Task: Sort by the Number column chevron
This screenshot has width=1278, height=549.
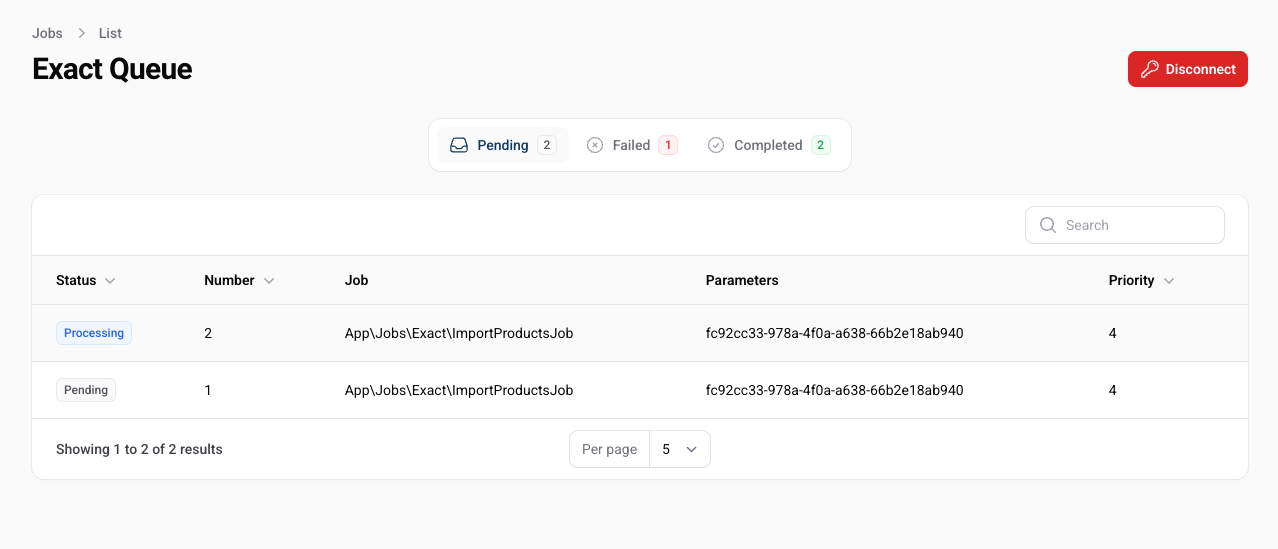Action: click(x=269, y=281)
